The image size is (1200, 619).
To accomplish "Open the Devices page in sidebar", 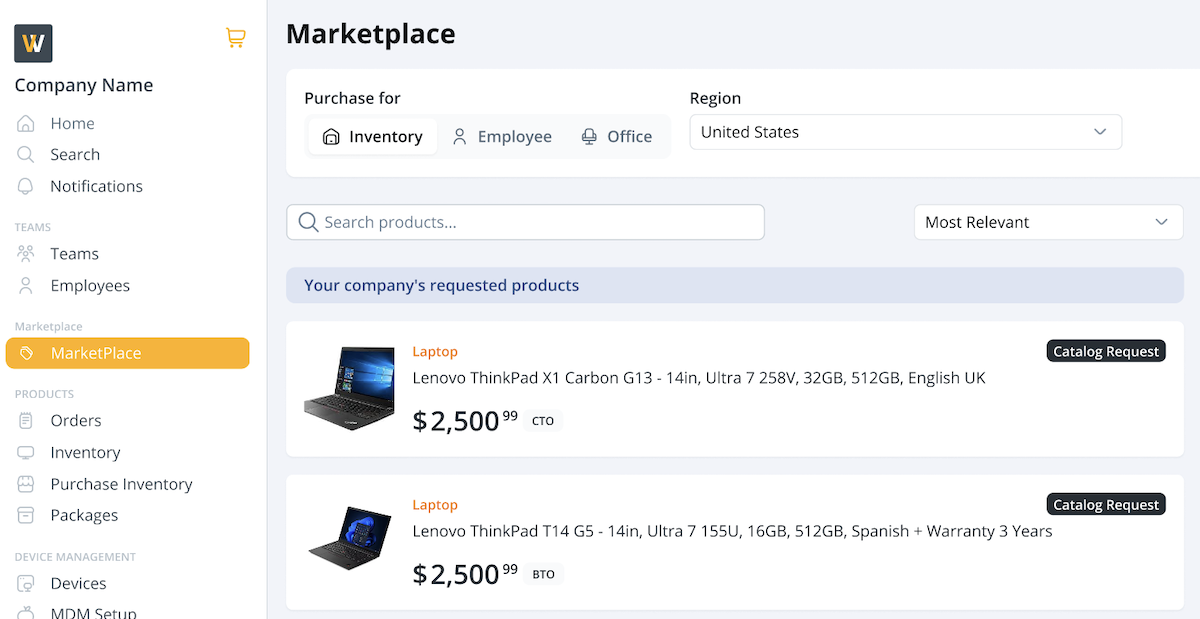I will tap(78, 583).
